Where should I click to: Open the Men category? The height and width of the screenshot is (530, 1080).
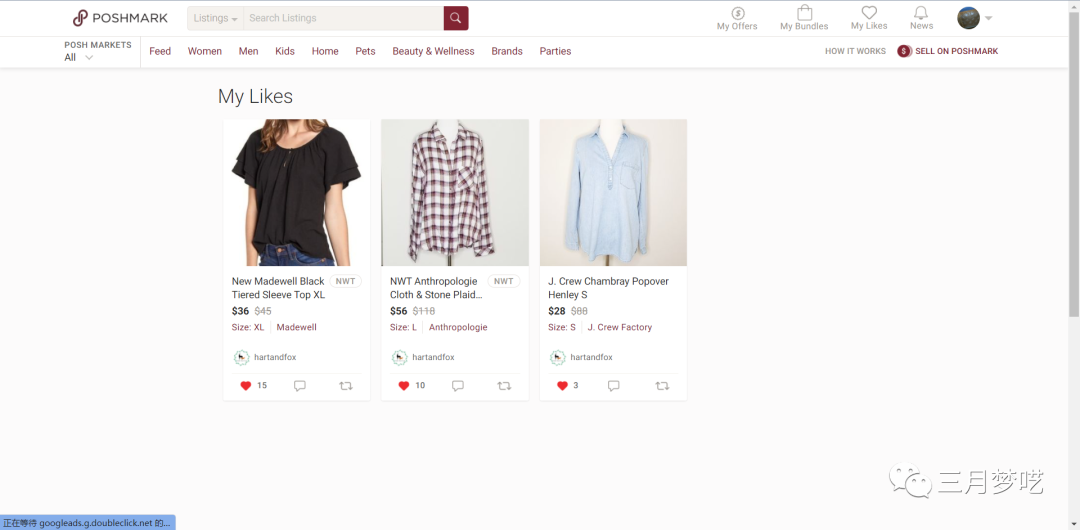coord(249,51)
